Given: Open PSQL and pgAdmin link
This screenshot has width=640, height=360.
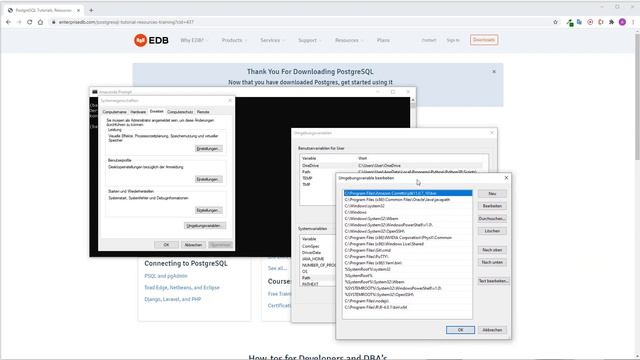Looking at the screenshot, I should (166, 276).
